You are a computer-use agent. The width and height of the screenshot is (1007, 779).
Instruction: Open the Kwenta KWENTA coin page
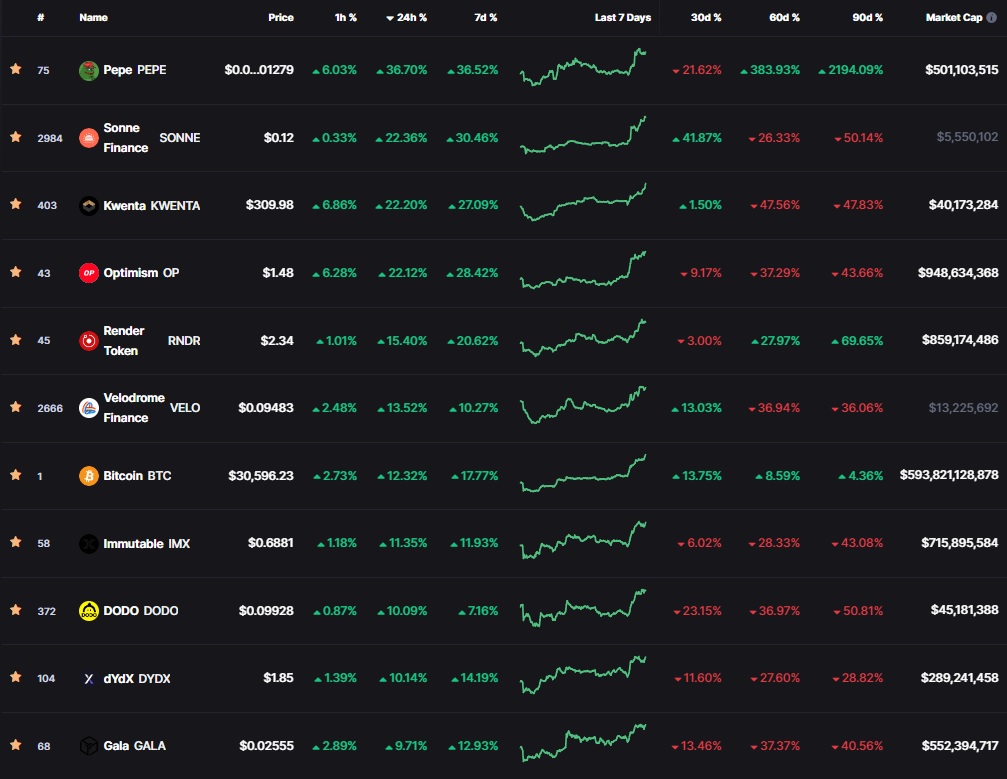pos(152,206)
